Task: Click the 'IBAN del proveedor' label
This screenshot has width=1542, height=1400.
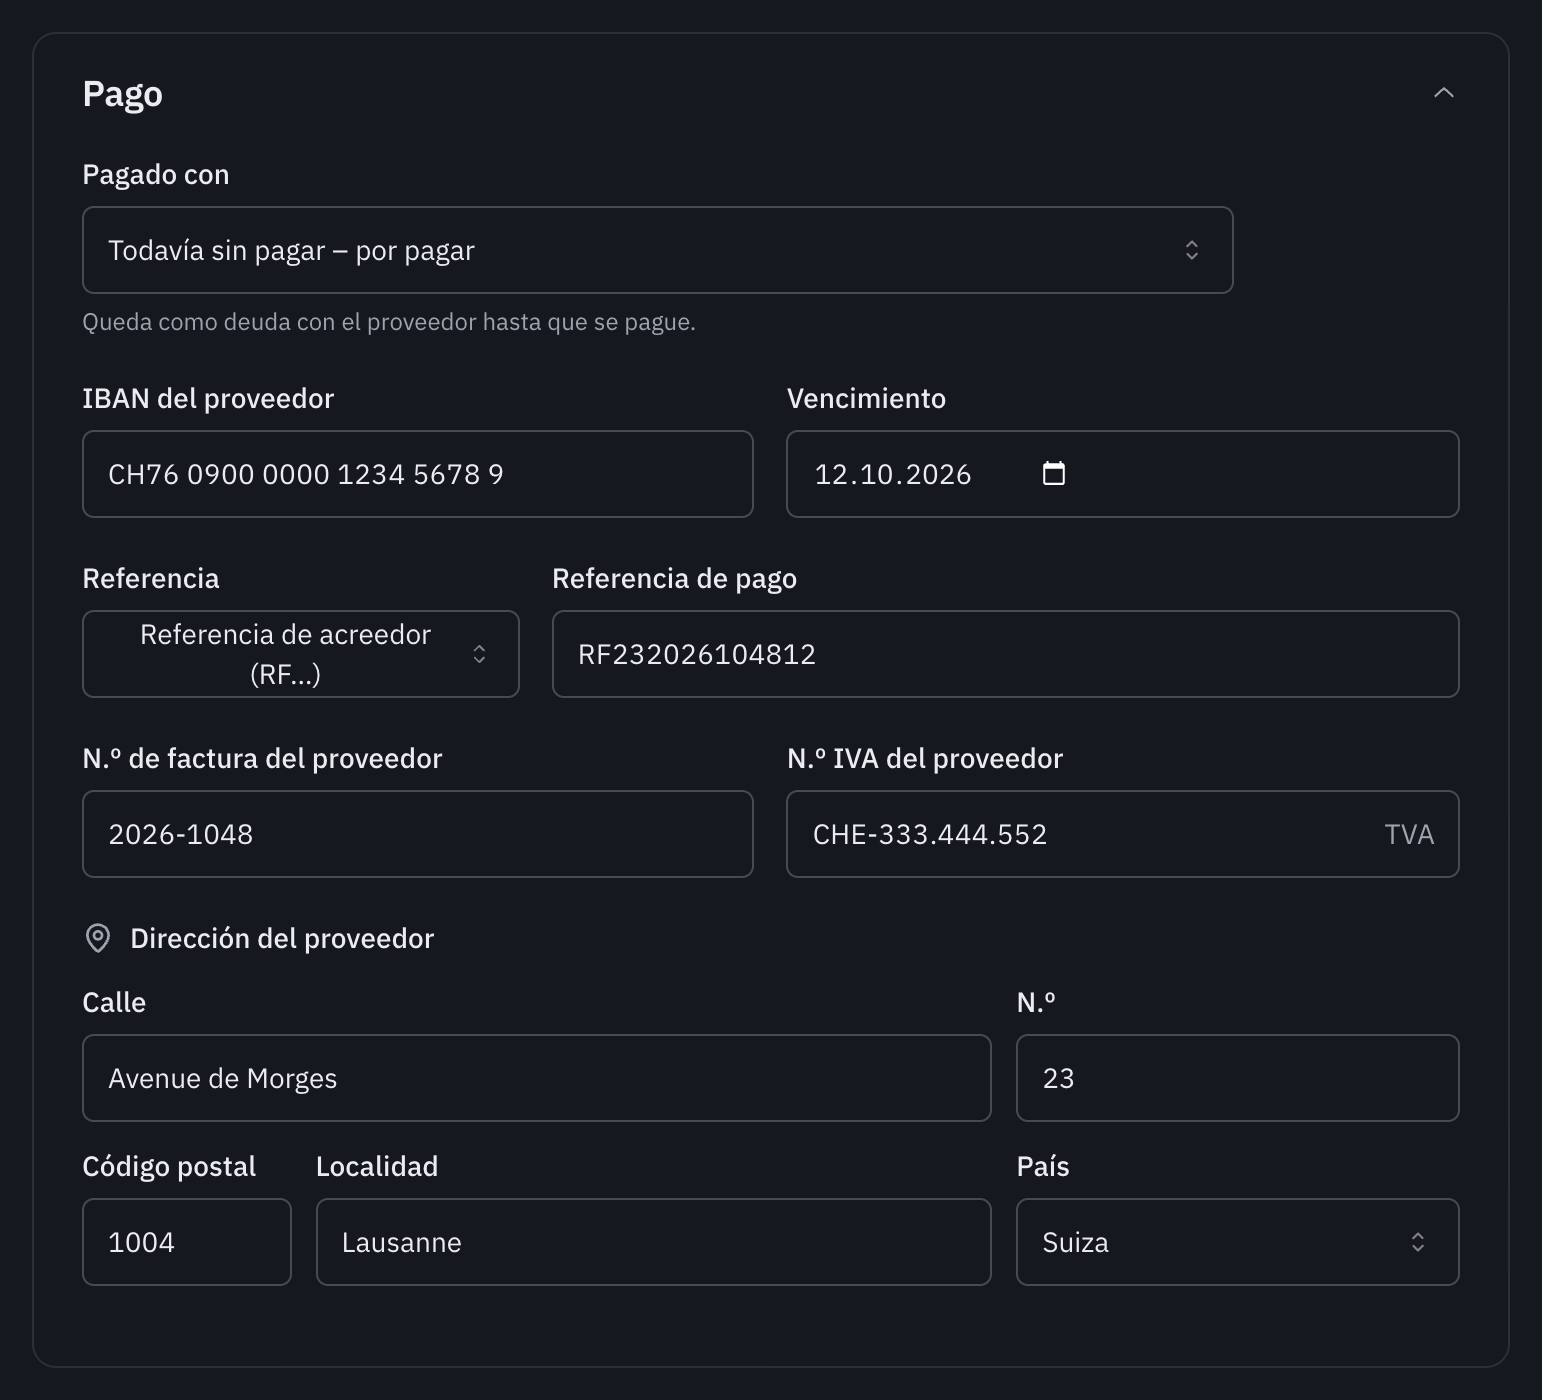Action: point(208,398)
